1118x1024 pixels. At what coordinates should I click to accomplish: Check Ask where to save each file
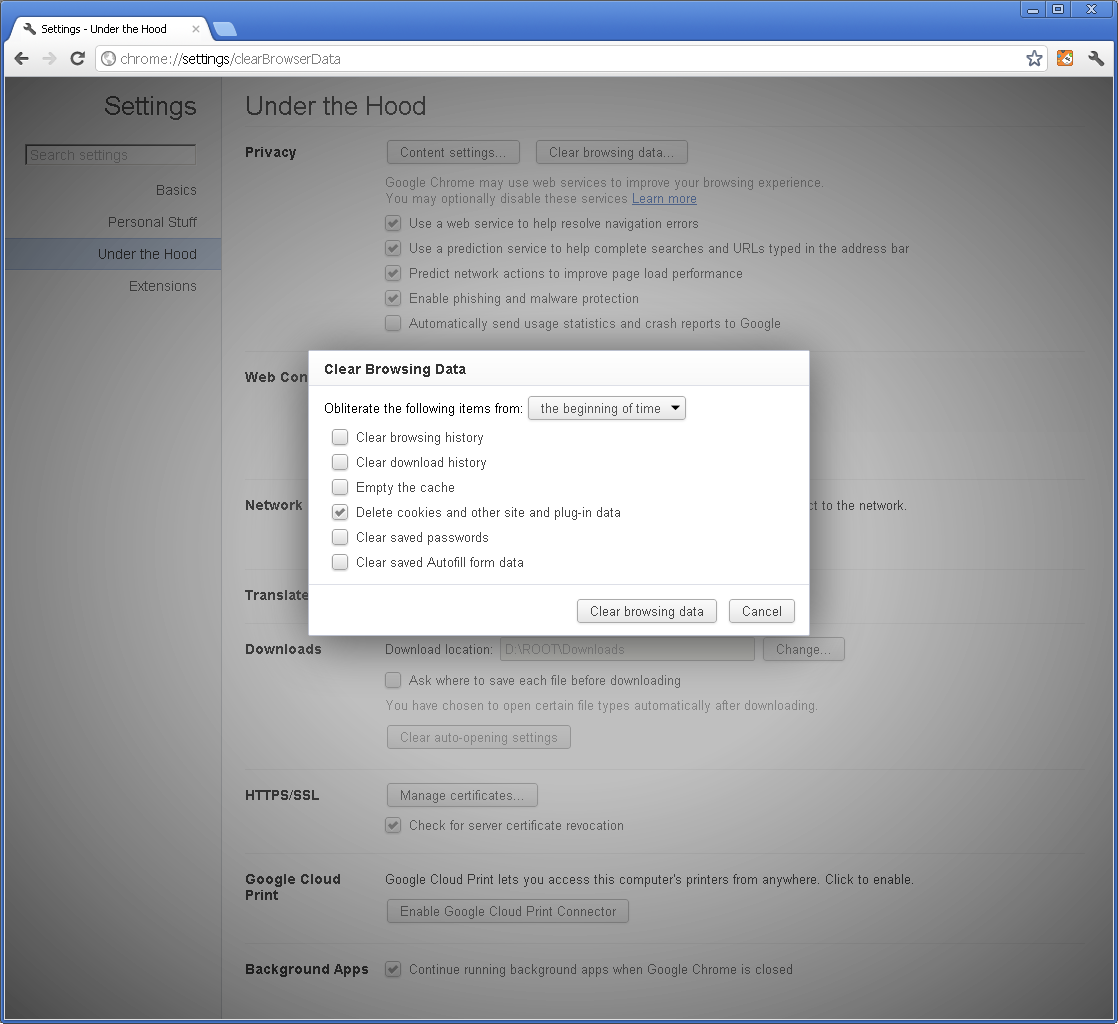[x=393, y=680]
